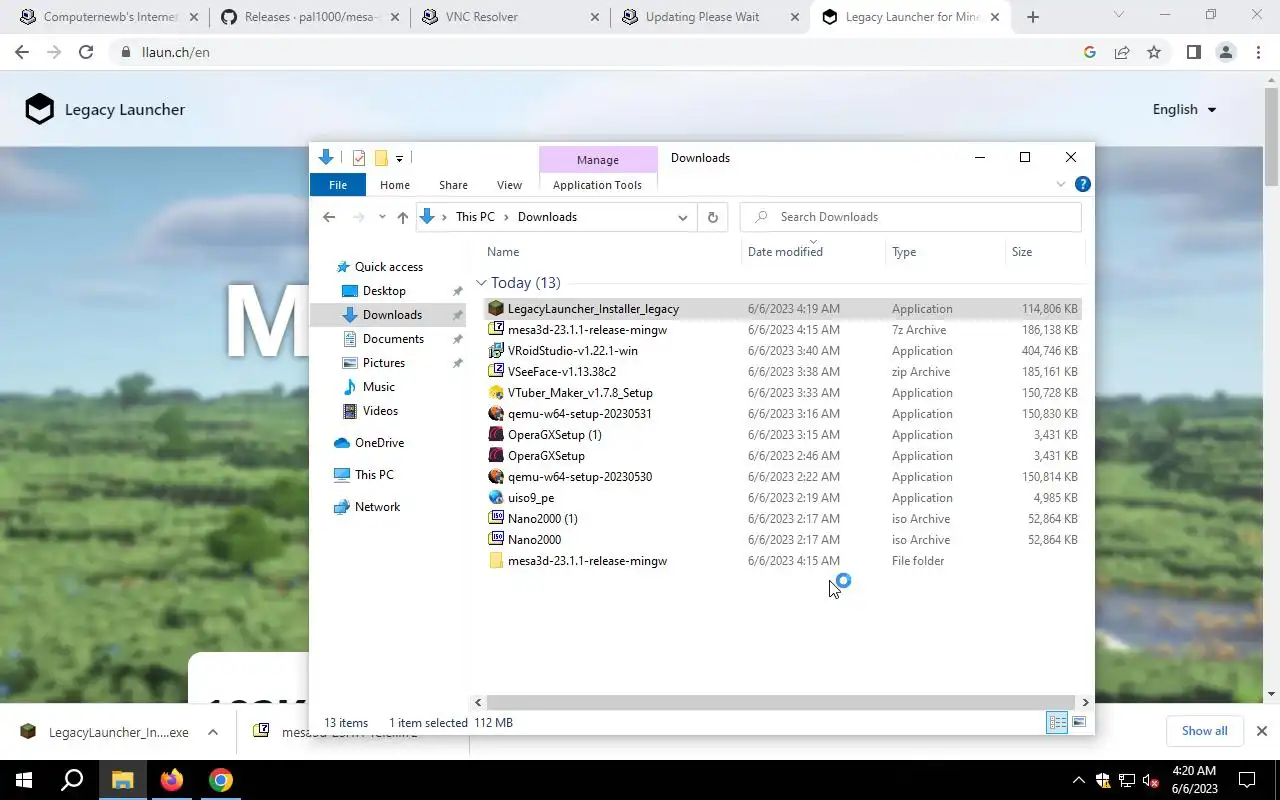Refresh the Downloads folder view
1280x800 pixels.
coord(712,217)
